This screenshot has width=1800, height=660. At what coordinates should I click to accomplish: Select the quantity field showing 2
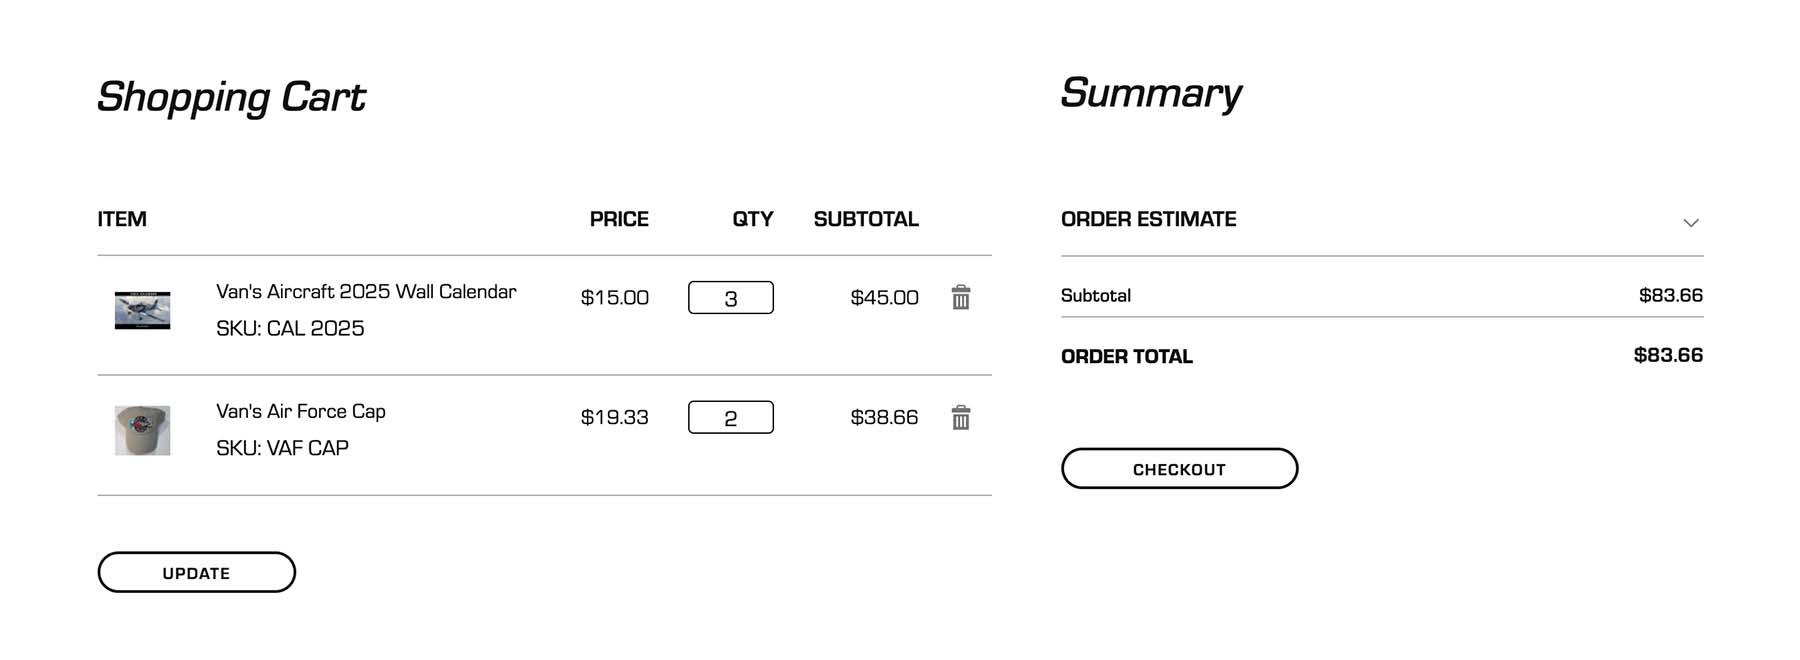(731, 417)
